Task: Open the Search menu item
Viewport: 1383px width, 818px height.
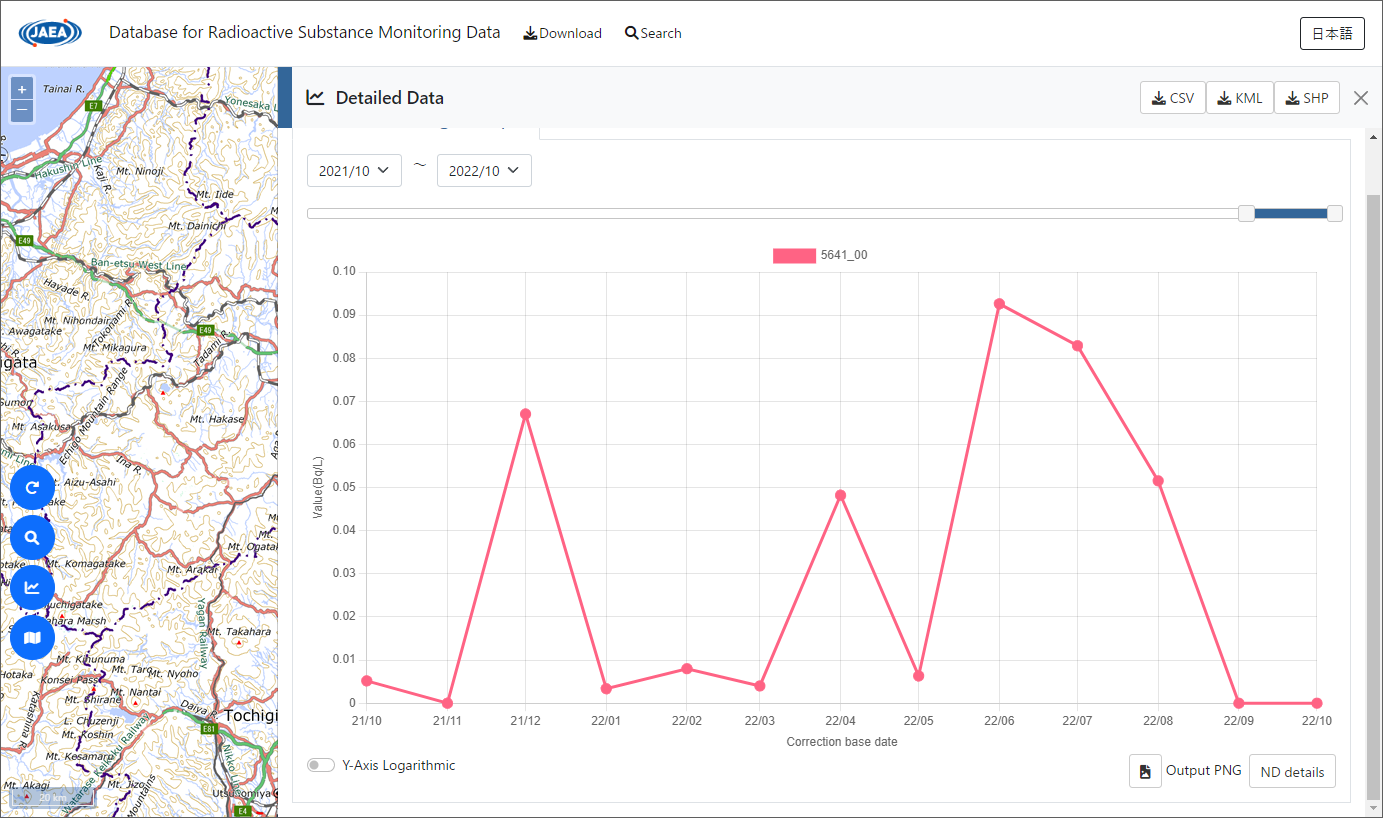Action: point(653,33)
